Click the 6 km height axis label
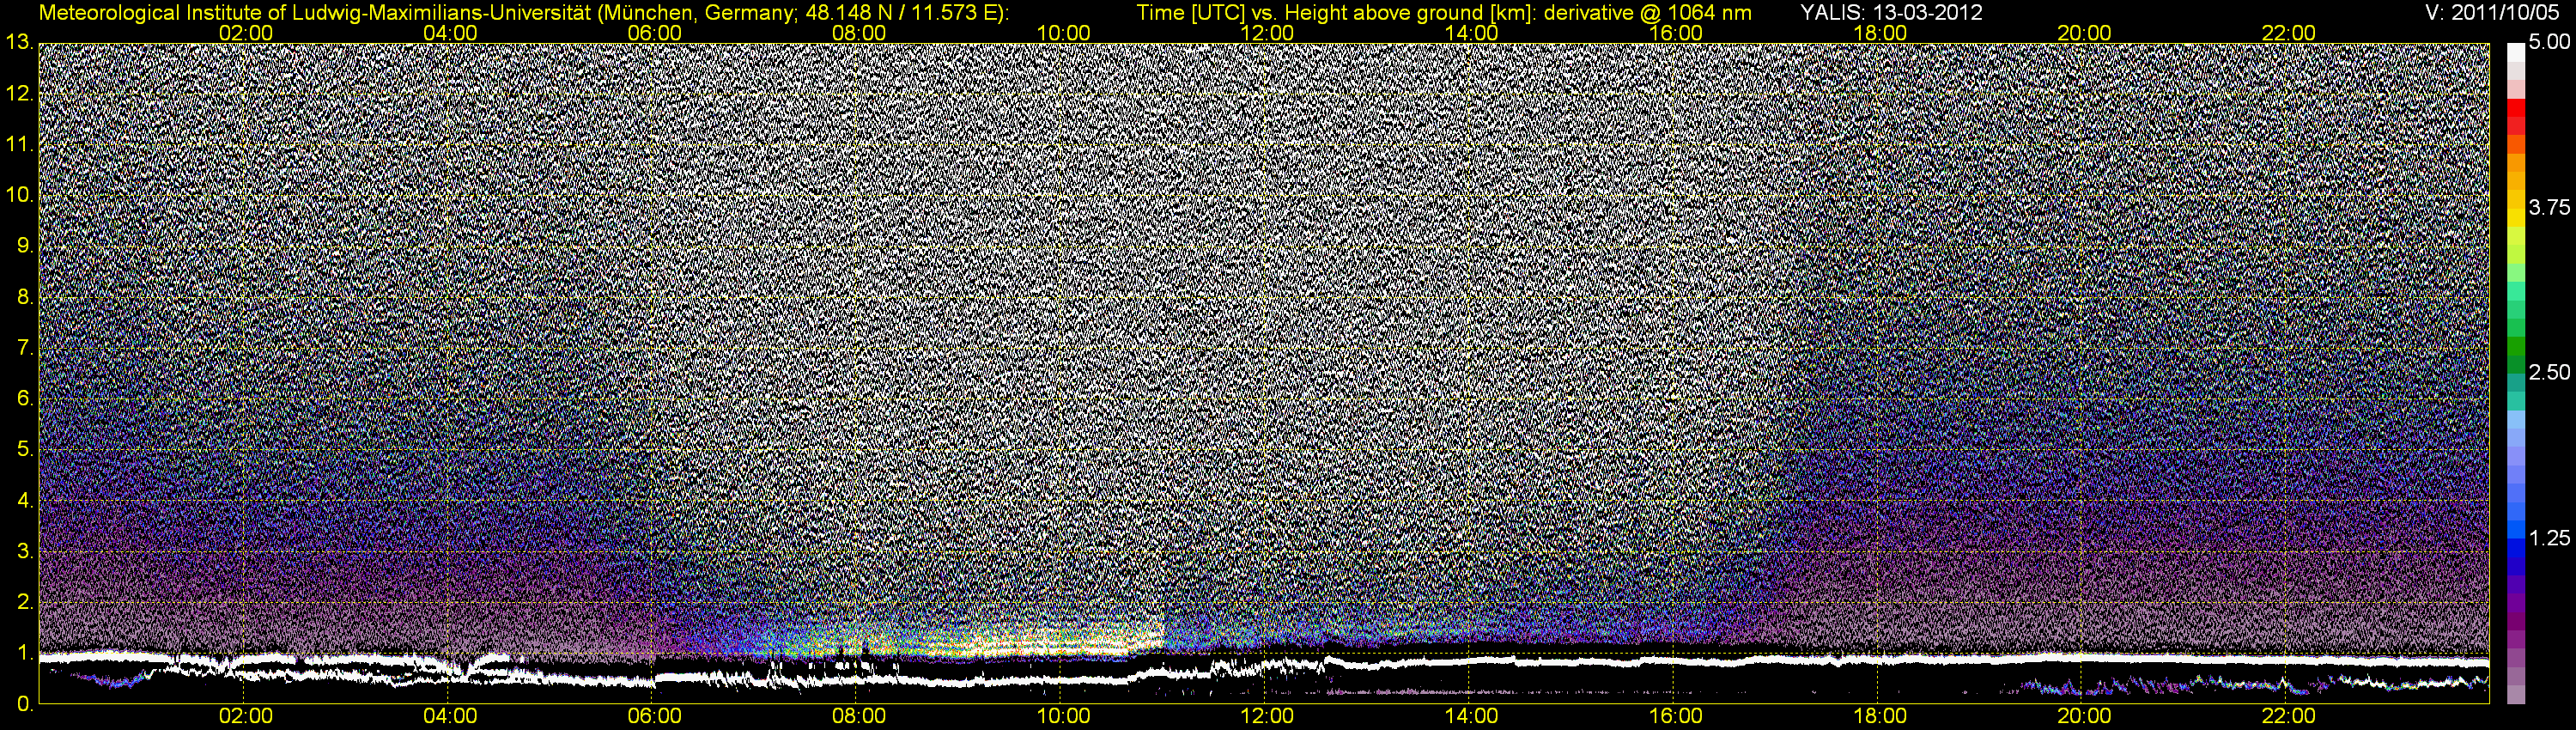 click(x=25, y=399)
